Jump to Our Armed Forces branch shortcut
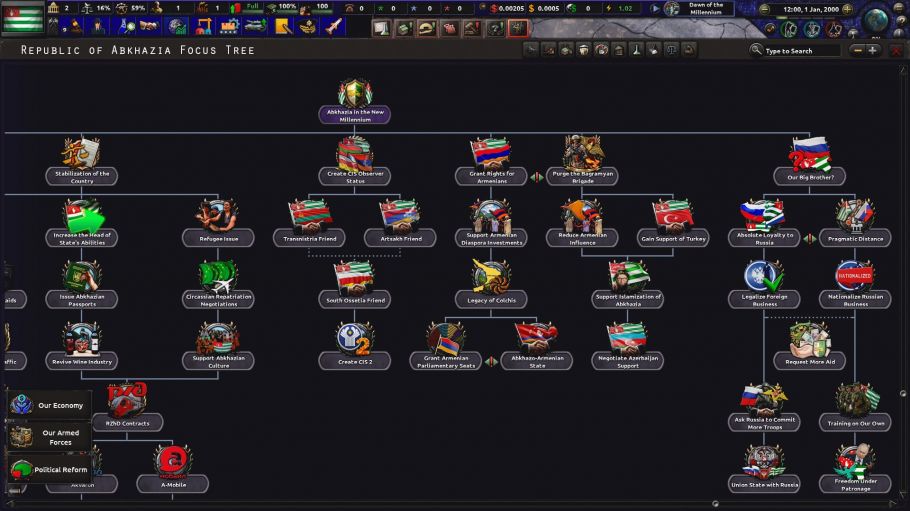 click(x=49, y=437)
